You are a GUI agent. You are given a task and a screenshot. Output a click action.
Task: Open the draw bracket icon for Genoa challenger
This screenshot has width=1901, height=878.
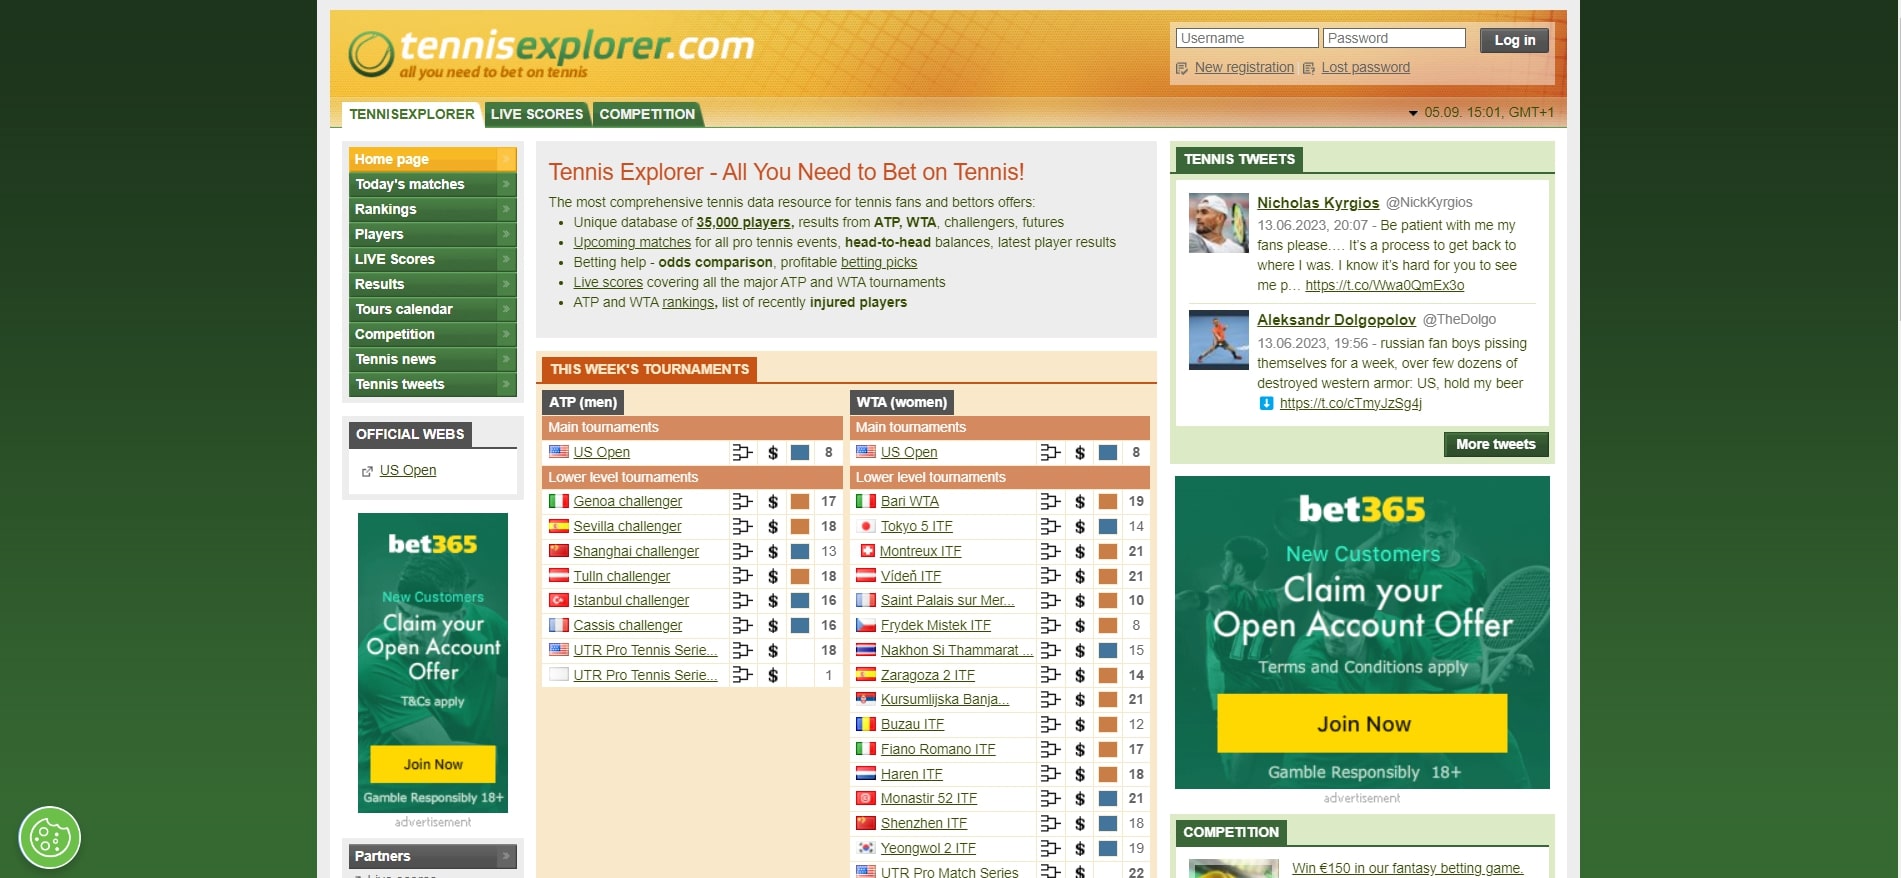pyautogui.click(x=742, y=501)
